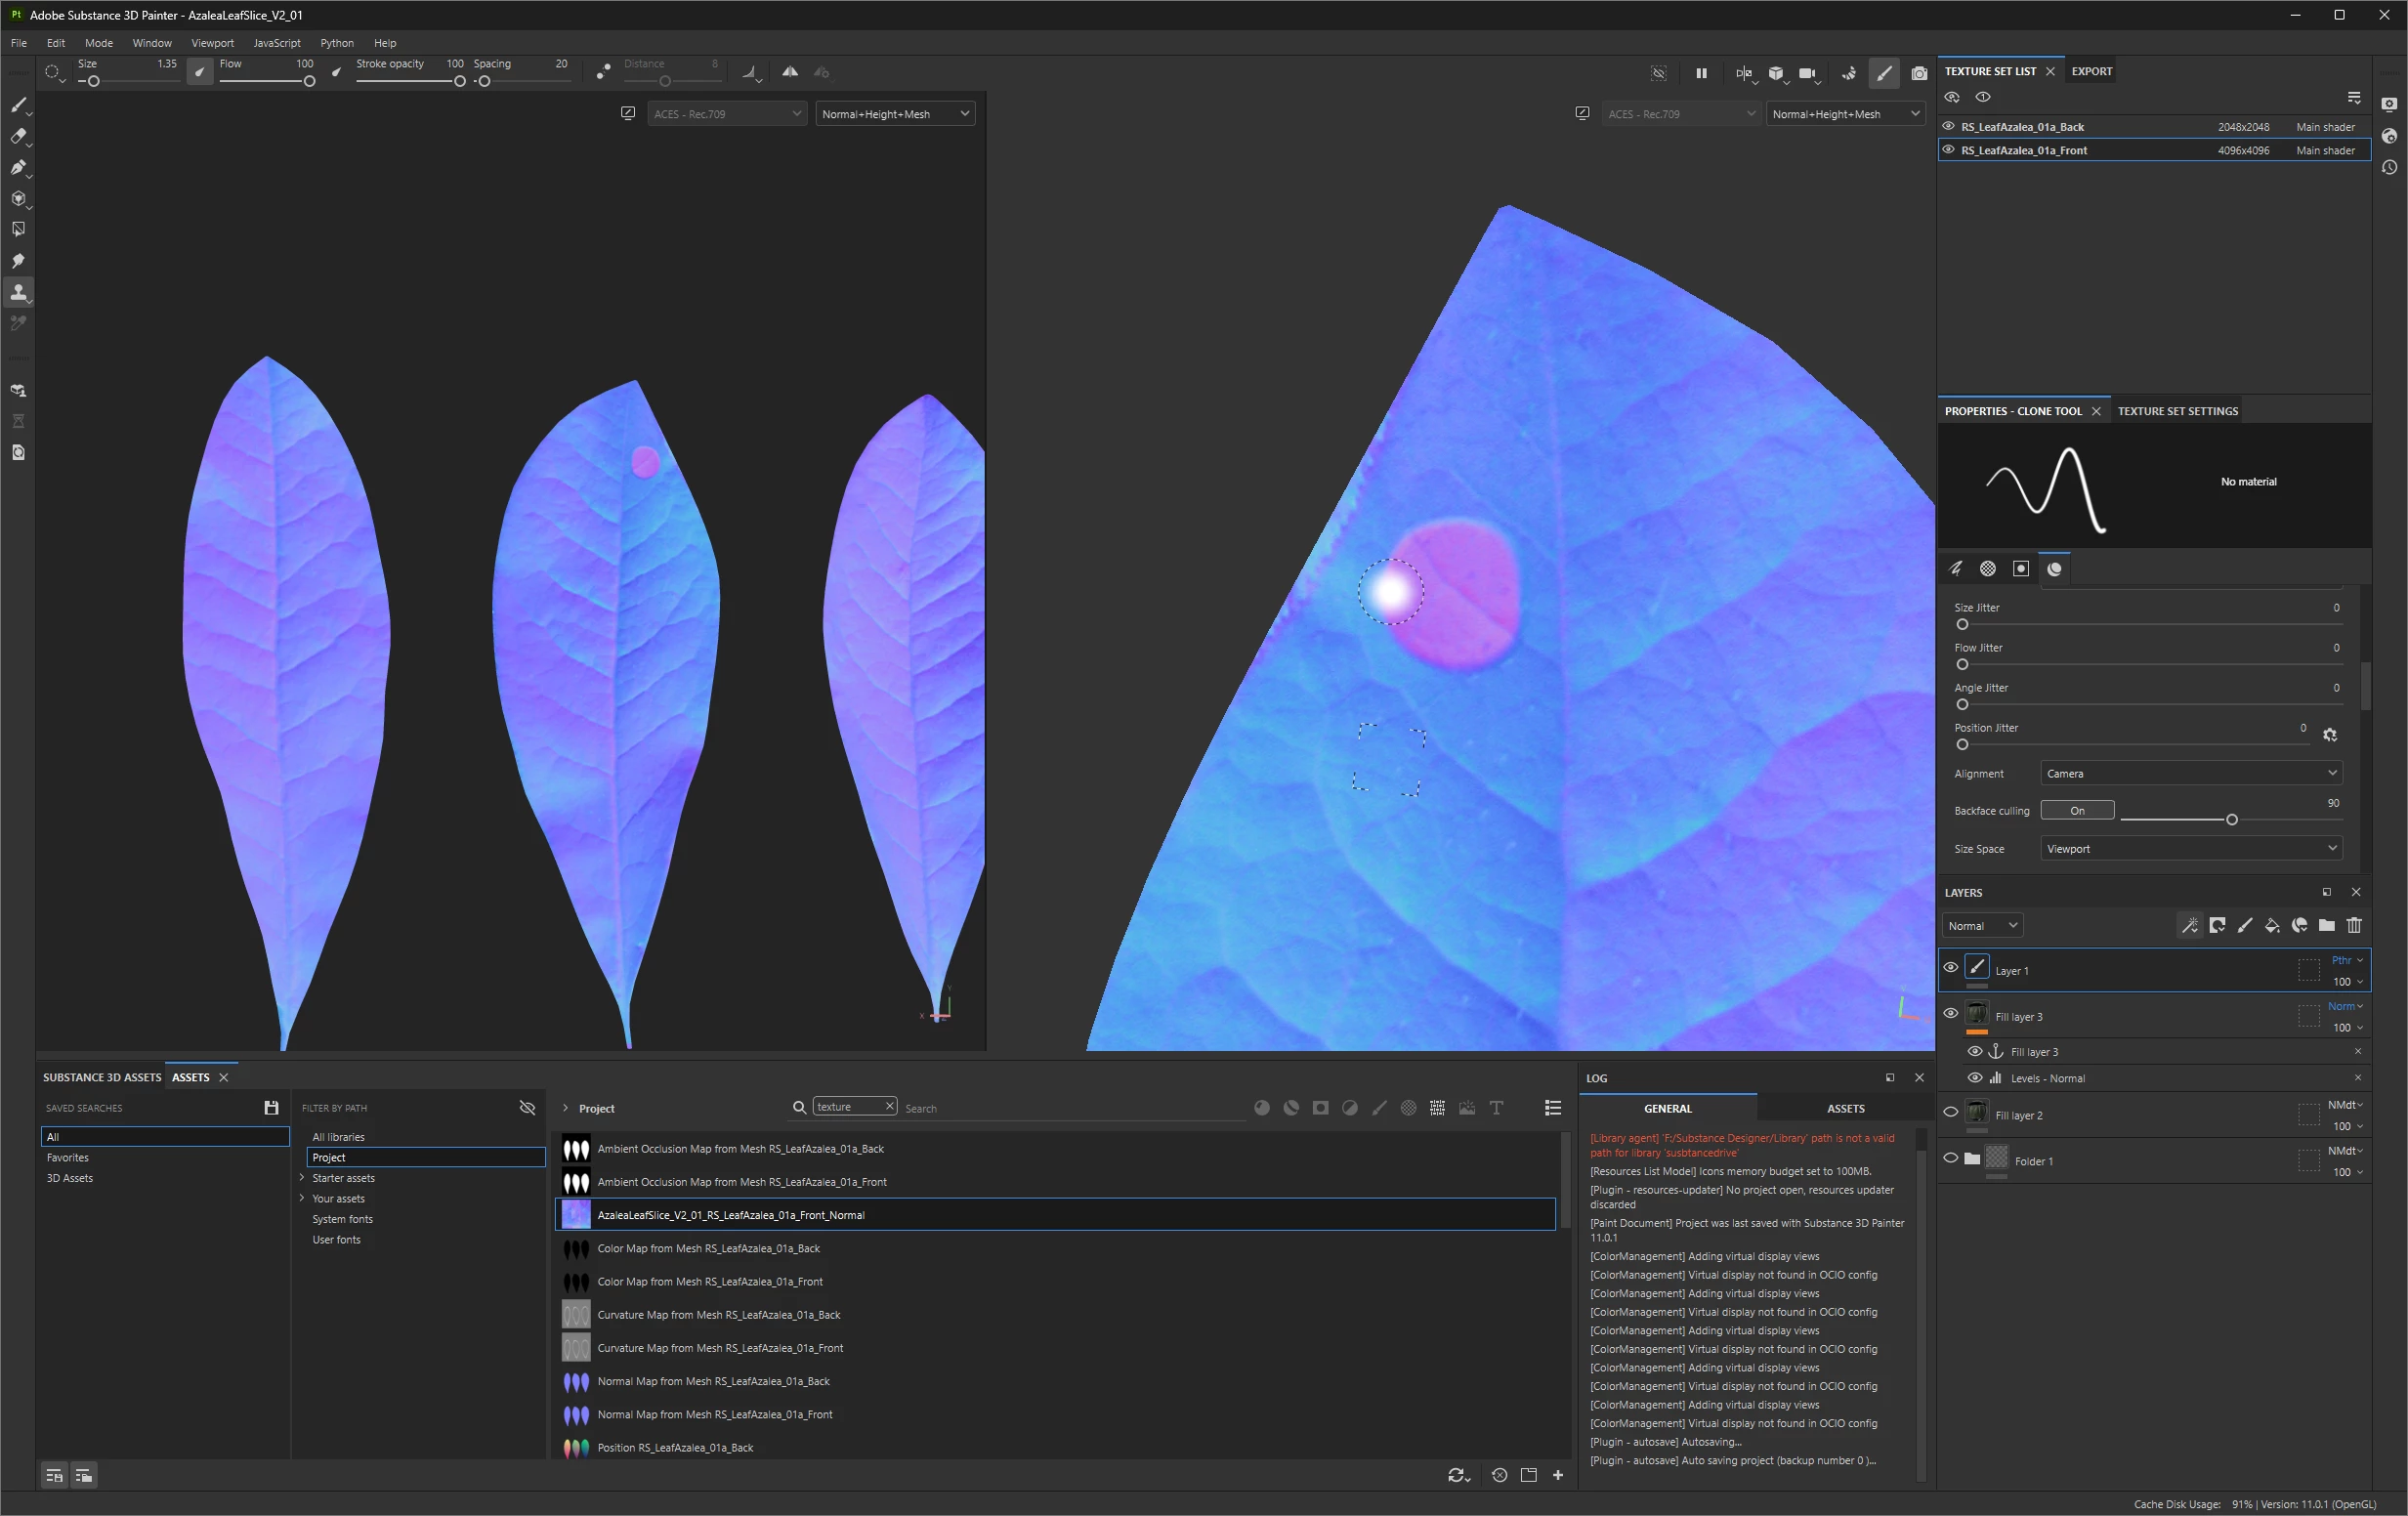Click the viewport screenshot camera icon
This screenshot has height=1516, width=2408.
[1919, 73]
